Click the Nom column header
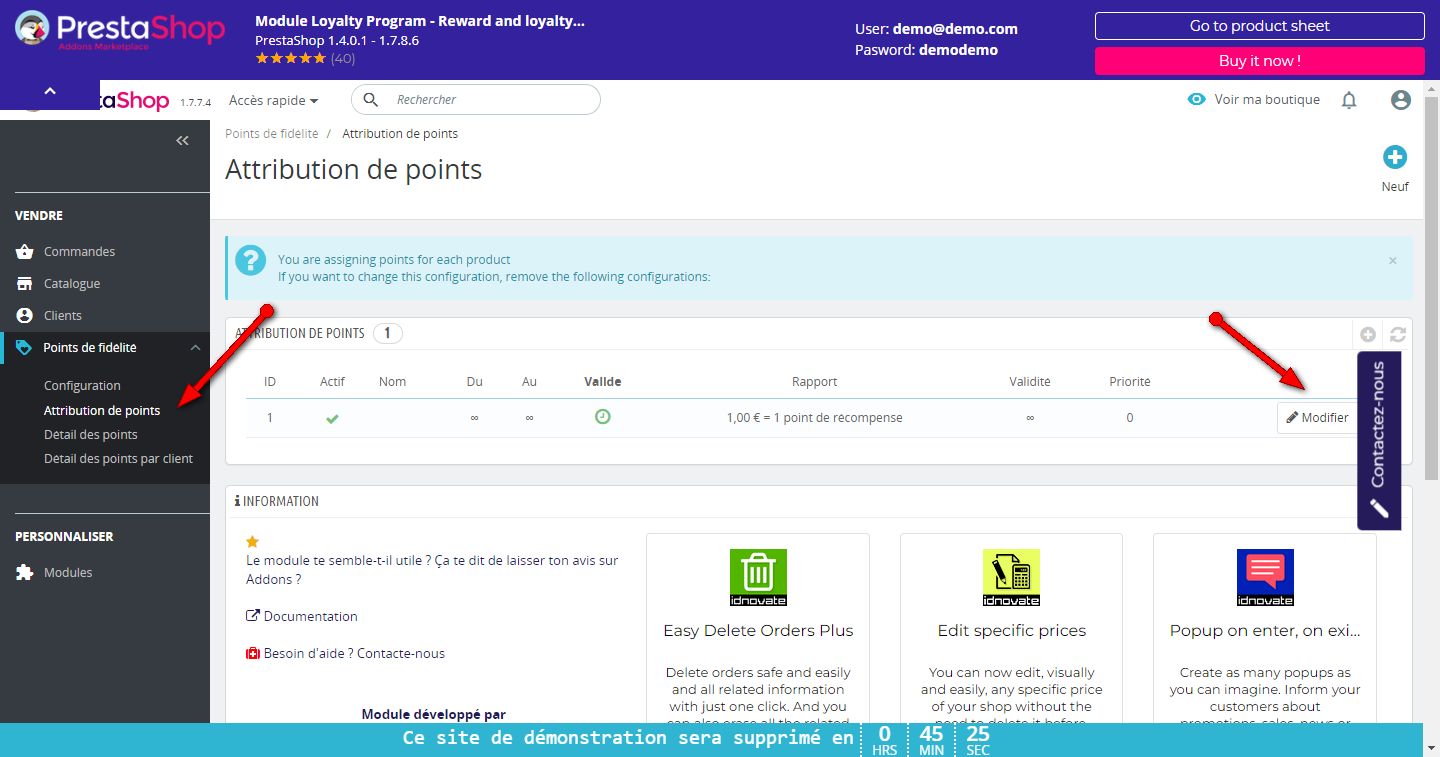 (393, 382)
